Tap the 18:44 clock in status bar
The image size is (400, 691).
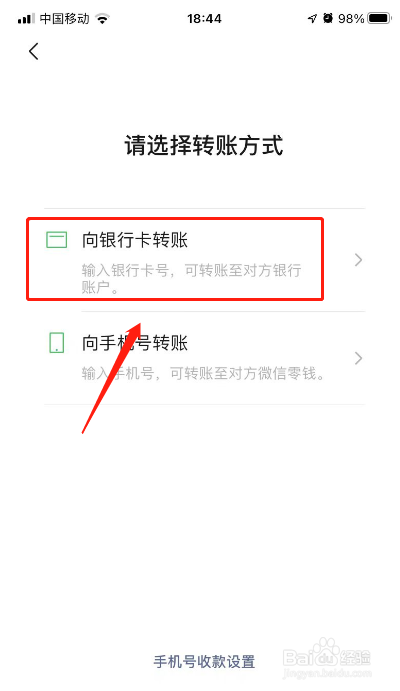point(204,19)
